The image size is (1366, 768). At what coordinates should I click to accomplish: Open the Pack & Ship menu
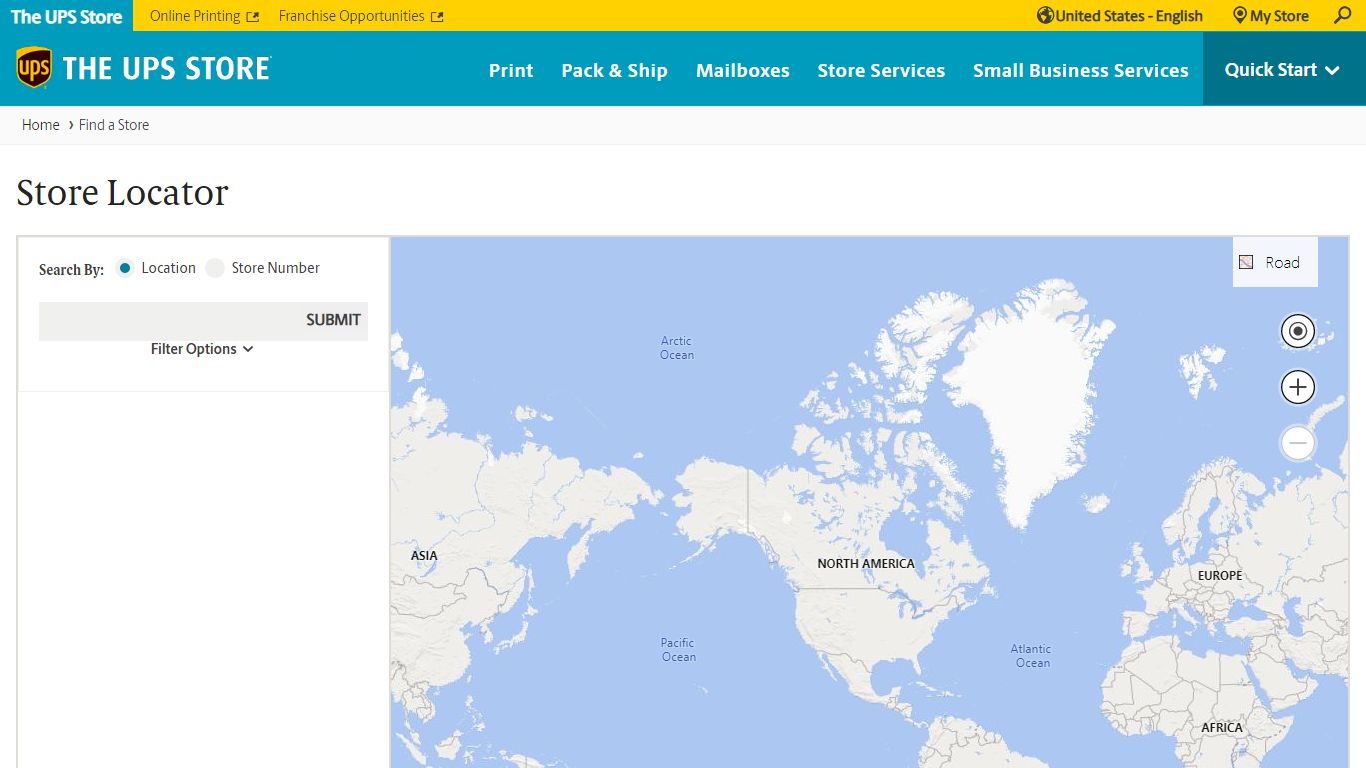point(614,70)
